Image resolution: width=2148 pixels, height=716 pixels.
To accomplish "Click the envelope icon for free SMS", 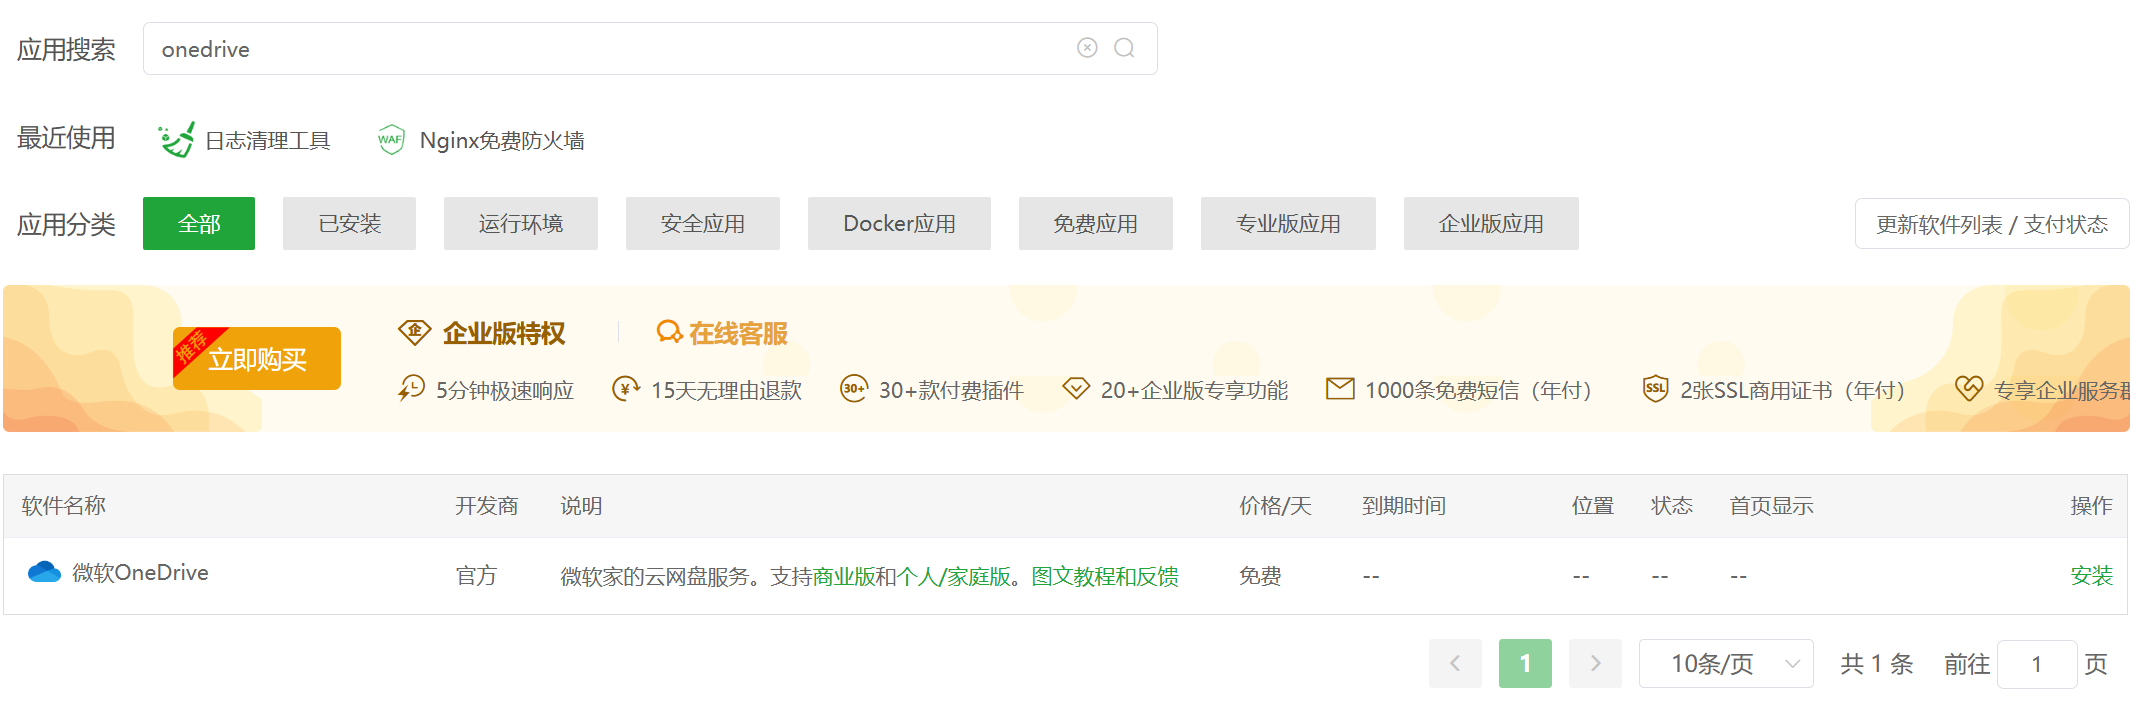I will coord(1340,388).
